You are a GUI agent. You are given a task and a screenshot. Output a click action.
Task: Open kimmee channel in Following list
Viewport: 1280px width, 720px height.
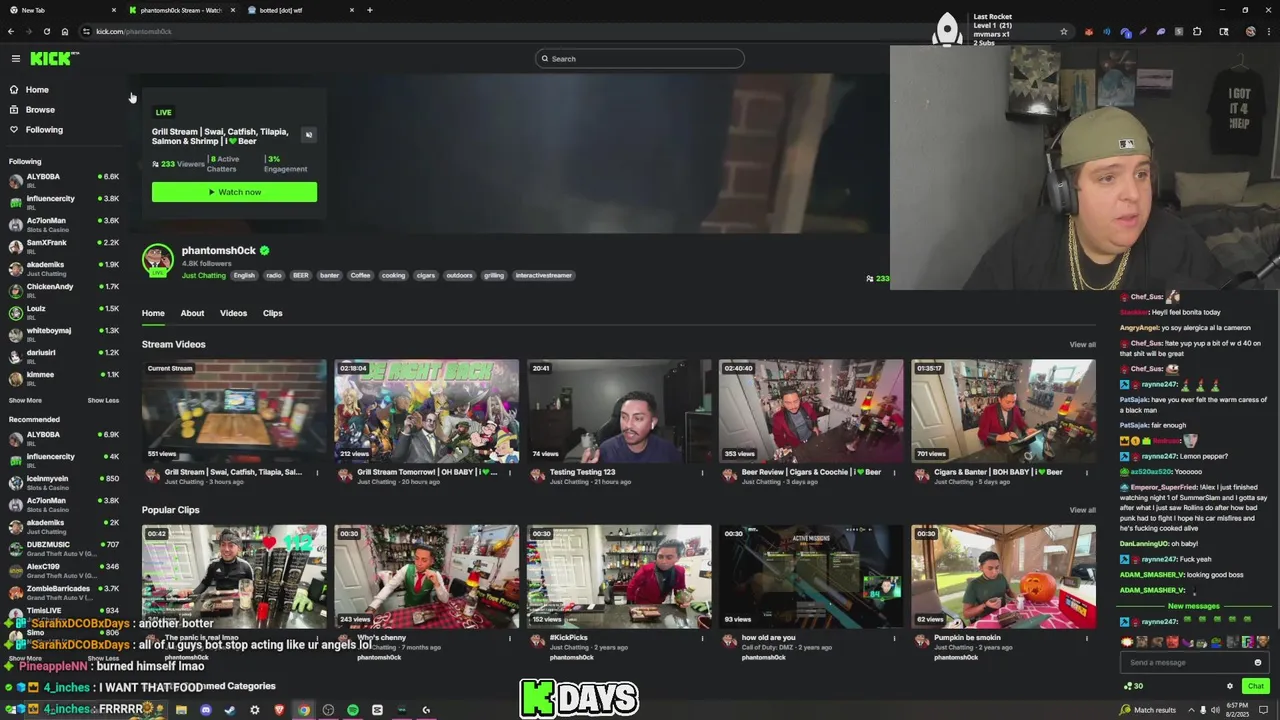(x=64, y=378)
